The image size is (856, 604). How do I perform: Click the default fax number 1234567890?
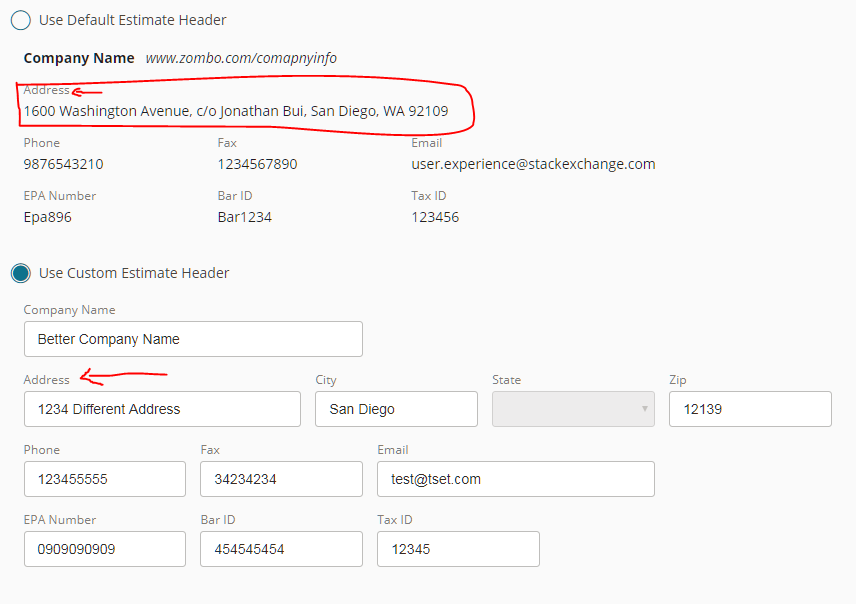[257, 164]
